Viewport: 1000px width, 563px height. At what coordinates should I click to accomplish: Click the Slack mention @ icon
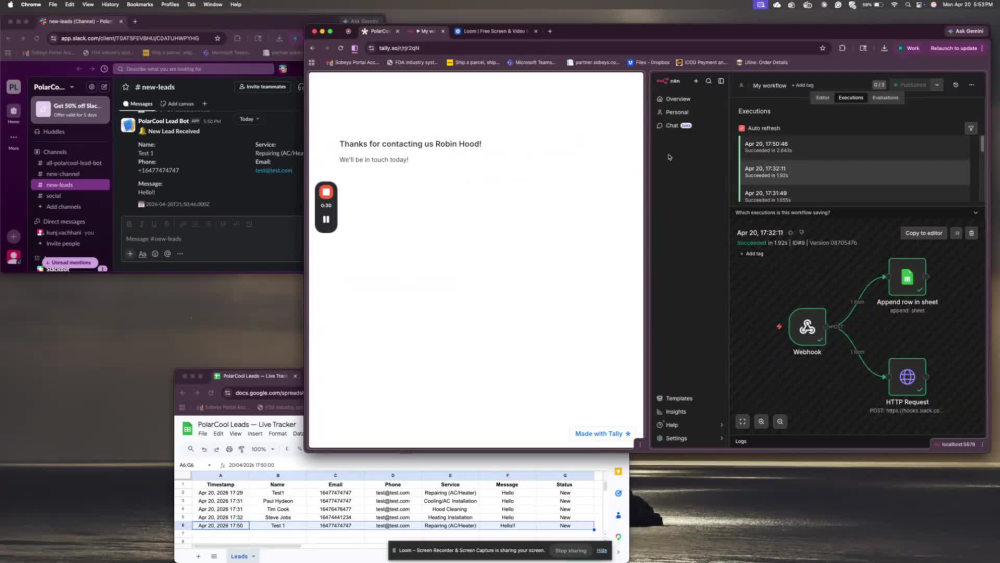167,254
